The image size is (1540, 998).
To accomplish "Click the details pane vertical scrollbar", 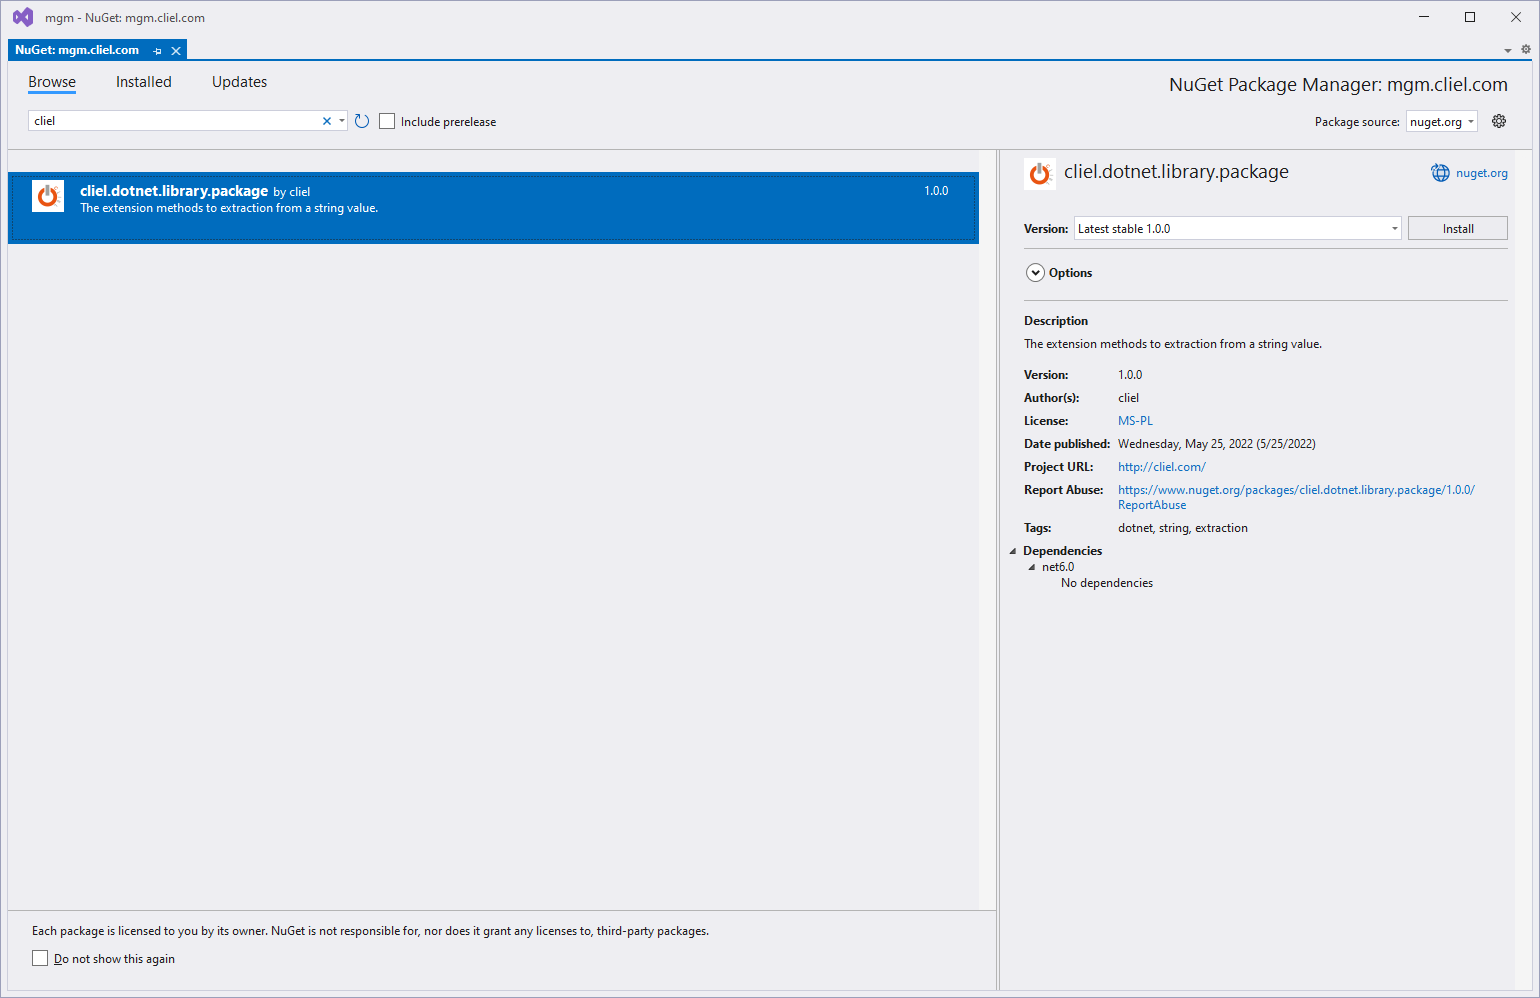I will (x=1523, y=570).
